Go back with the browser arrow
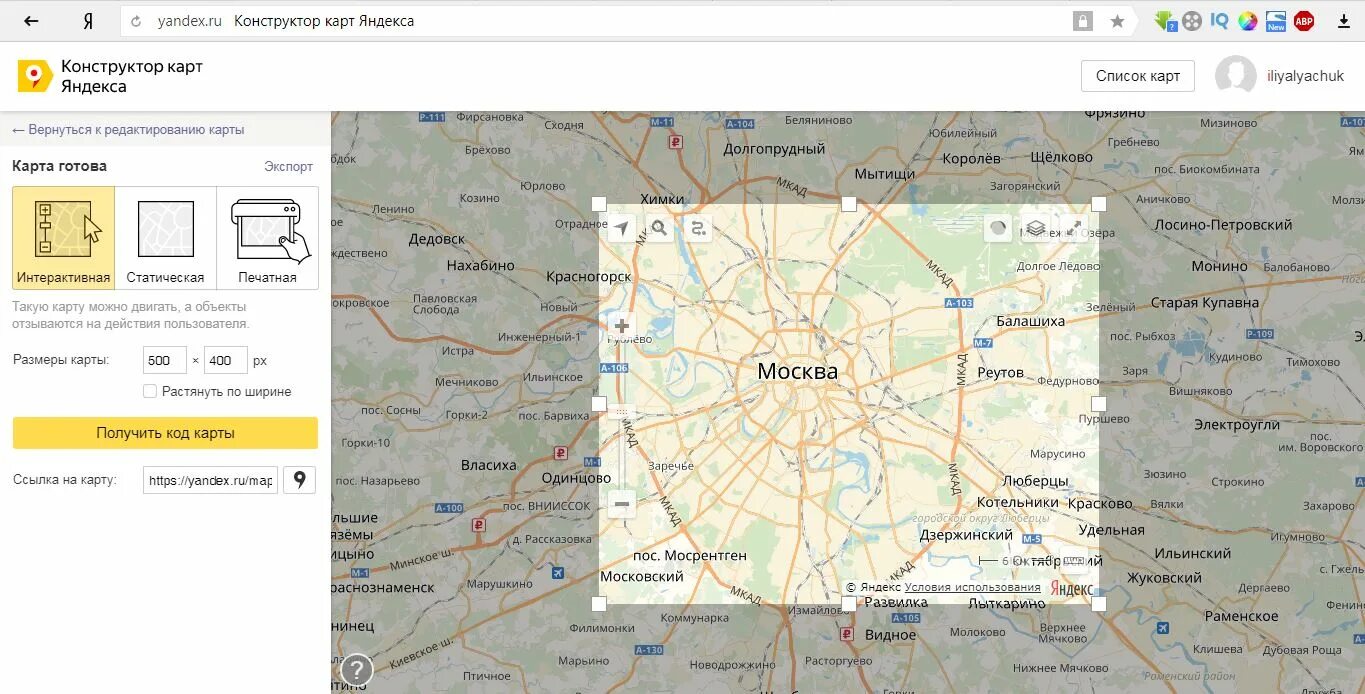 (31, 21)
